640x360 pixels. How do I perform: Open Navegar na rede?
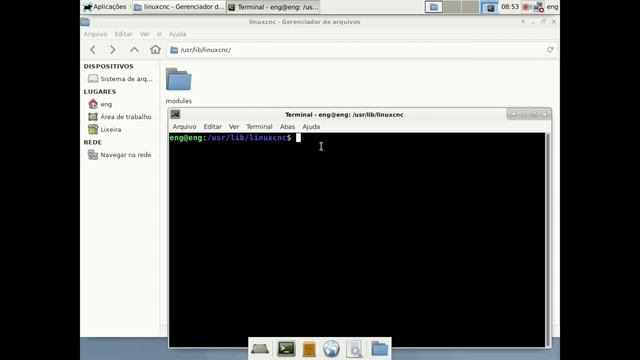(120, 155)
